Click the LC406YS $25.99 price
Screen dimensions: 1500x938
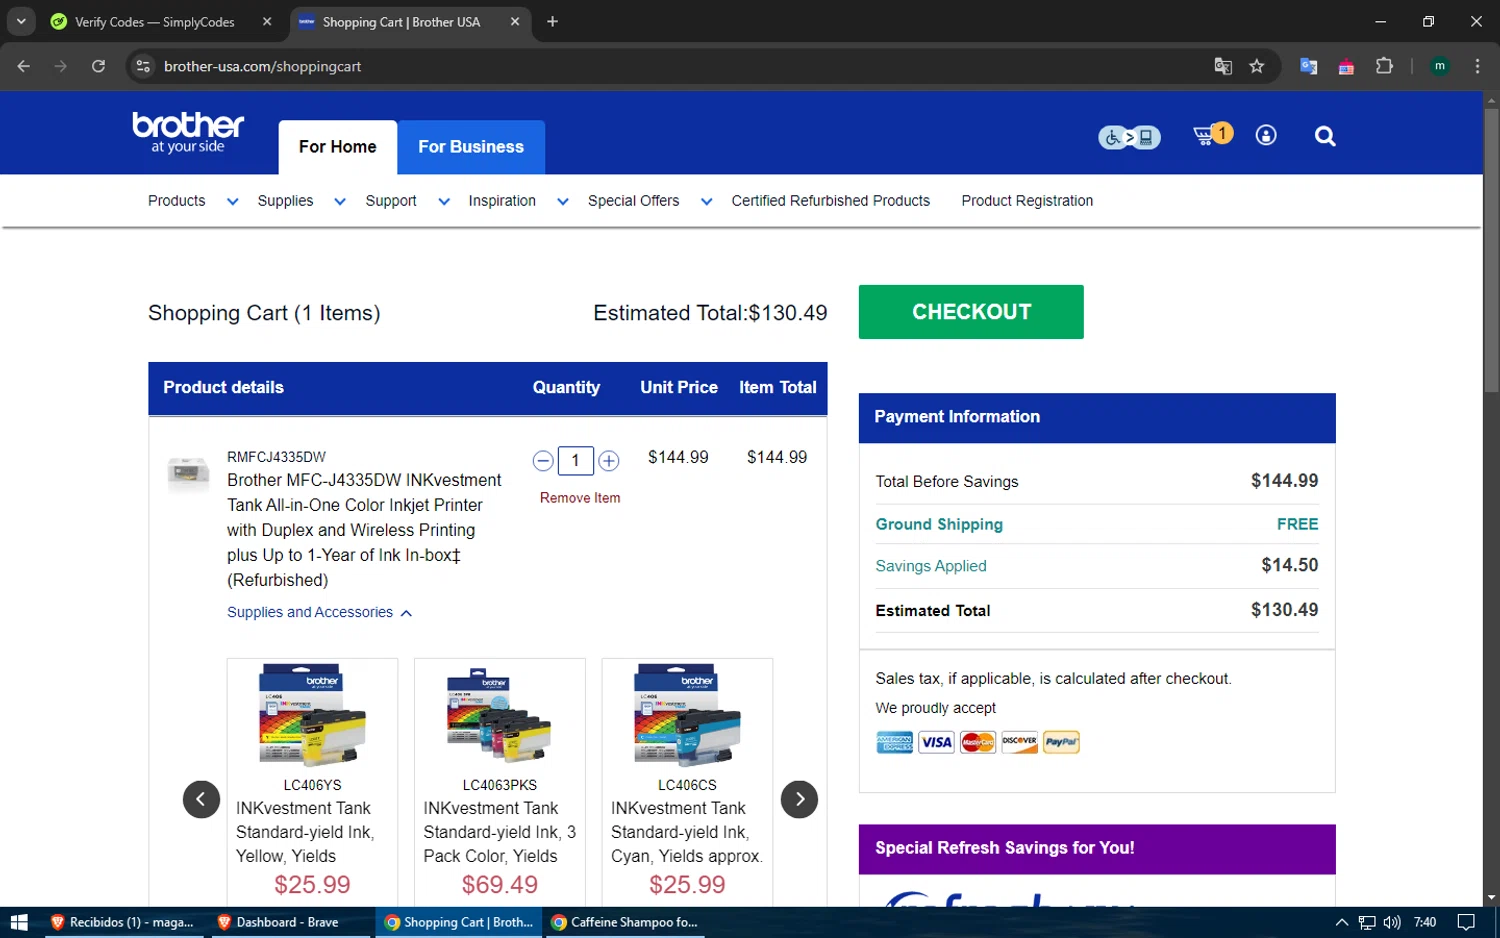pyautogui.click(x=312, y=885)
